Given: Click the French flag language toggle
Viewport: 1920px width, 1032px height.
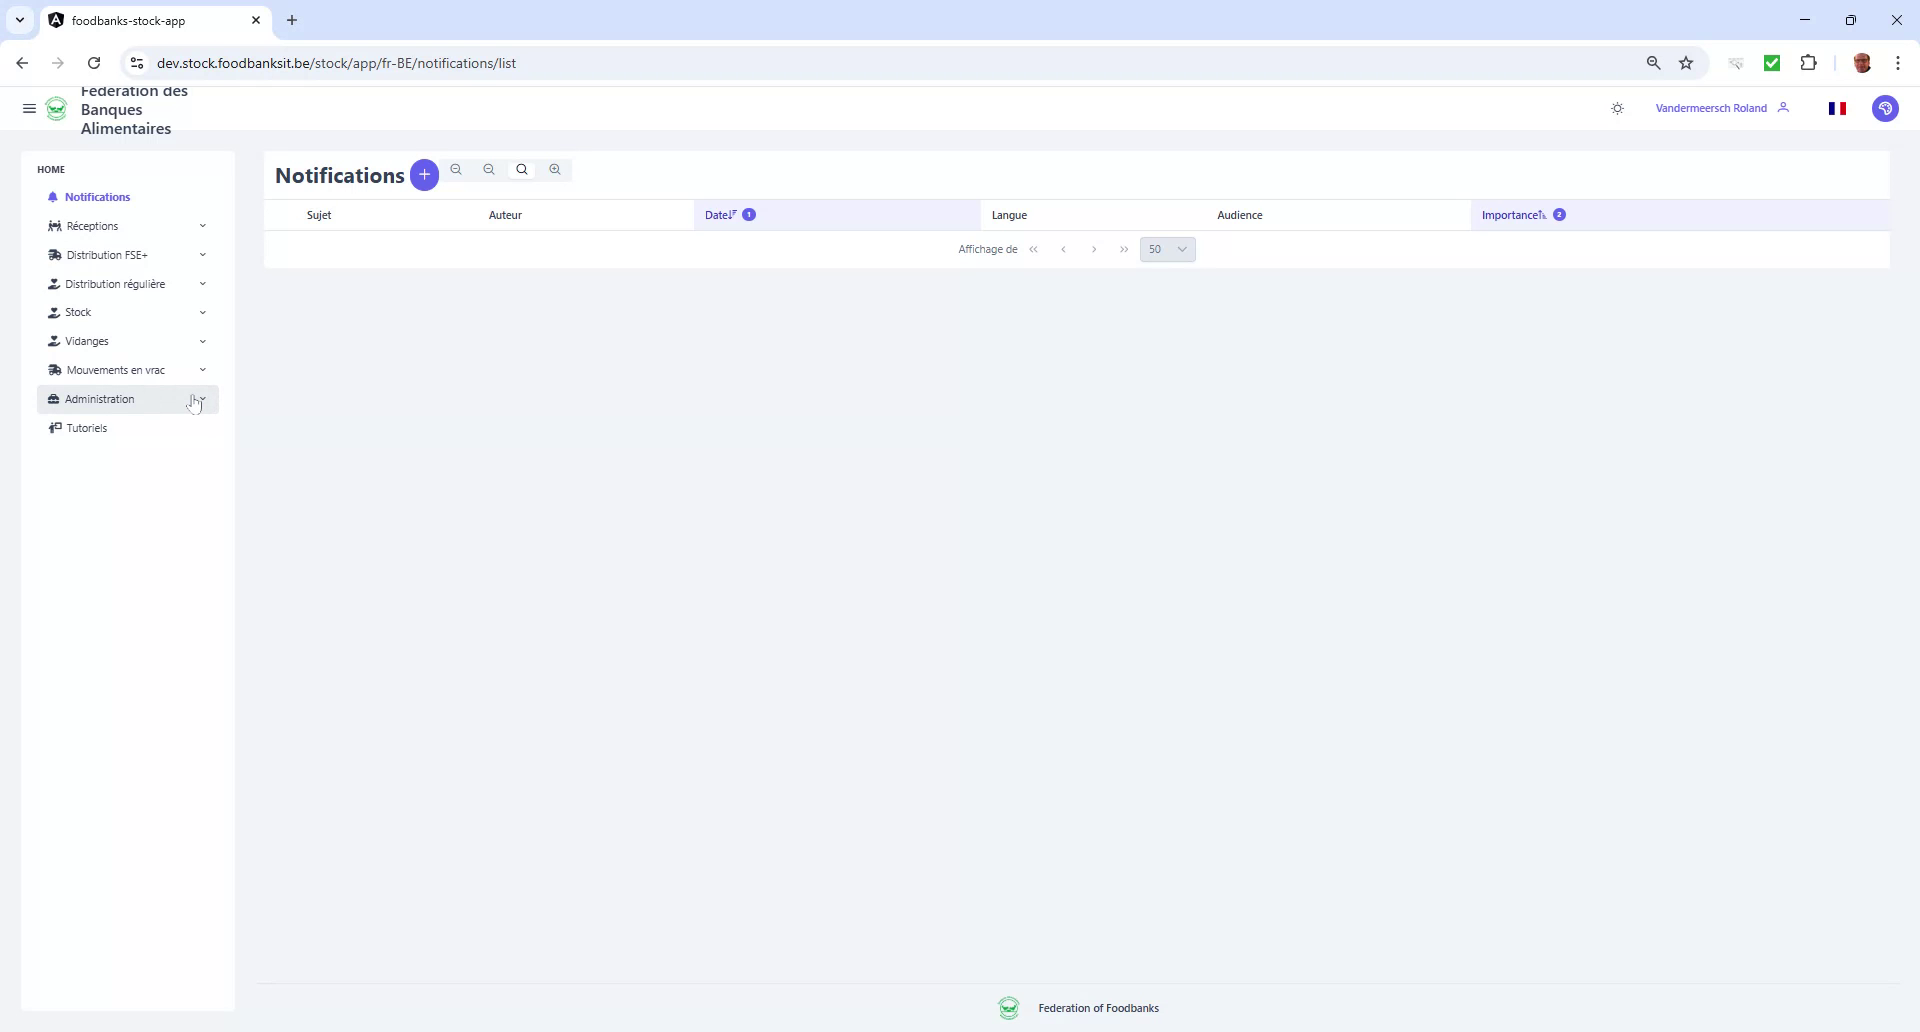Looking at the screenshot, I should (x=1837, y=108).
